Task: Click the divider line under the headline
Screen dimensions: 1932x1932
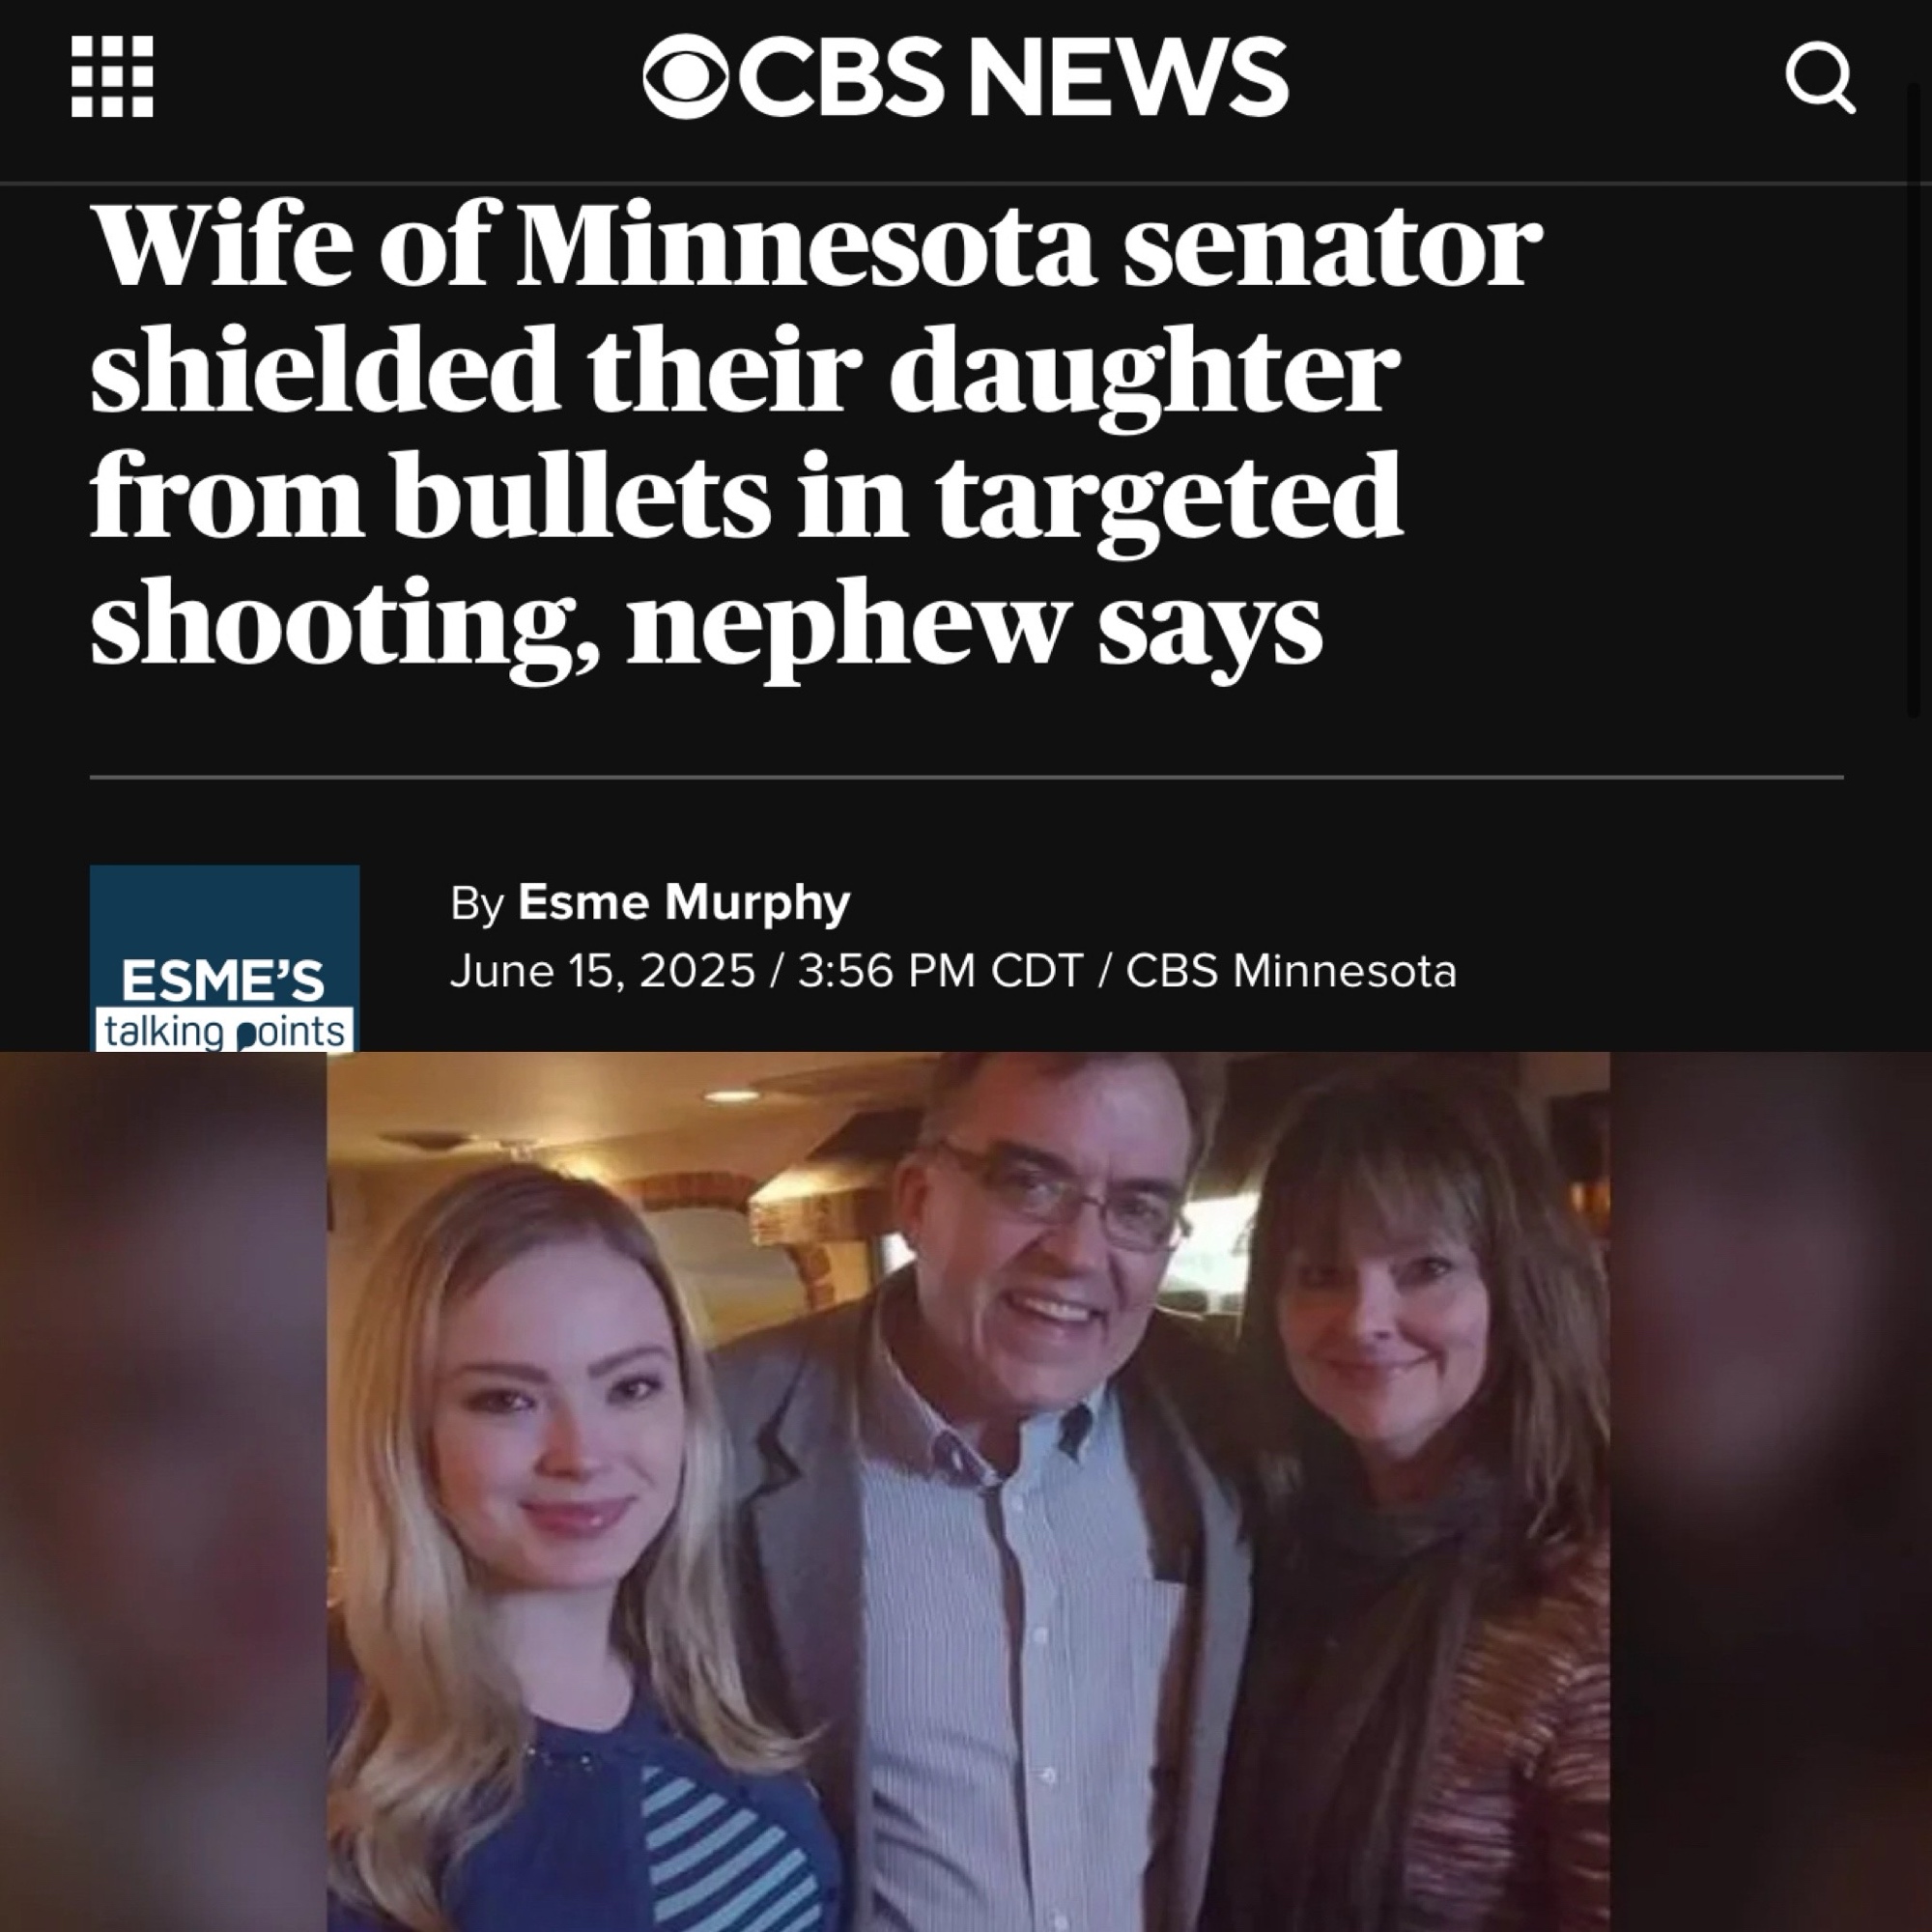Action: pyautogui.click(x=966, y=776)
